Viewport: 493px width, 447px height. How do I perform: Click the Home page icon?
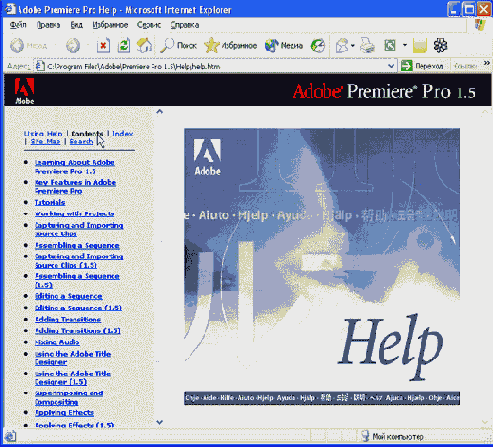(144, 45)
